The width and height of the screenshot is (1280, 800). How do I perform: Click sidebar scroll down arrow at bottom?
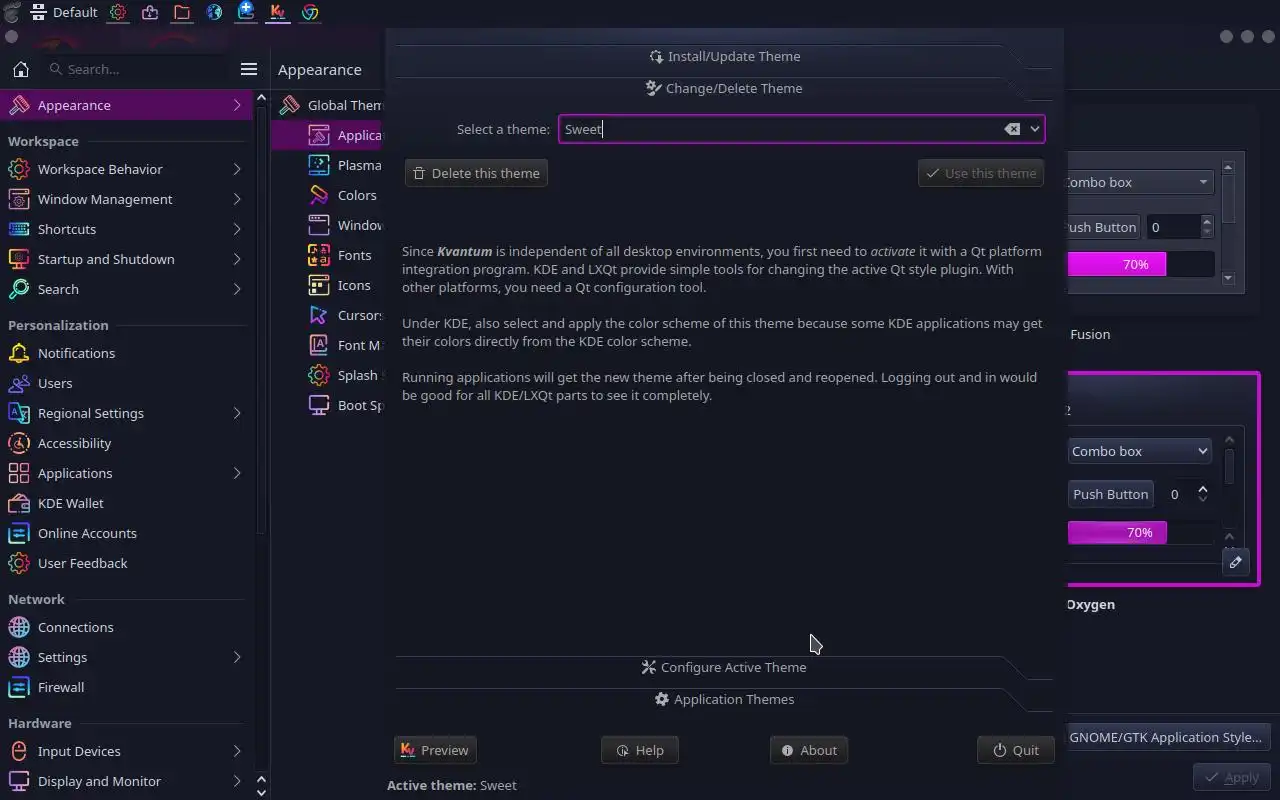click(261, 792)
